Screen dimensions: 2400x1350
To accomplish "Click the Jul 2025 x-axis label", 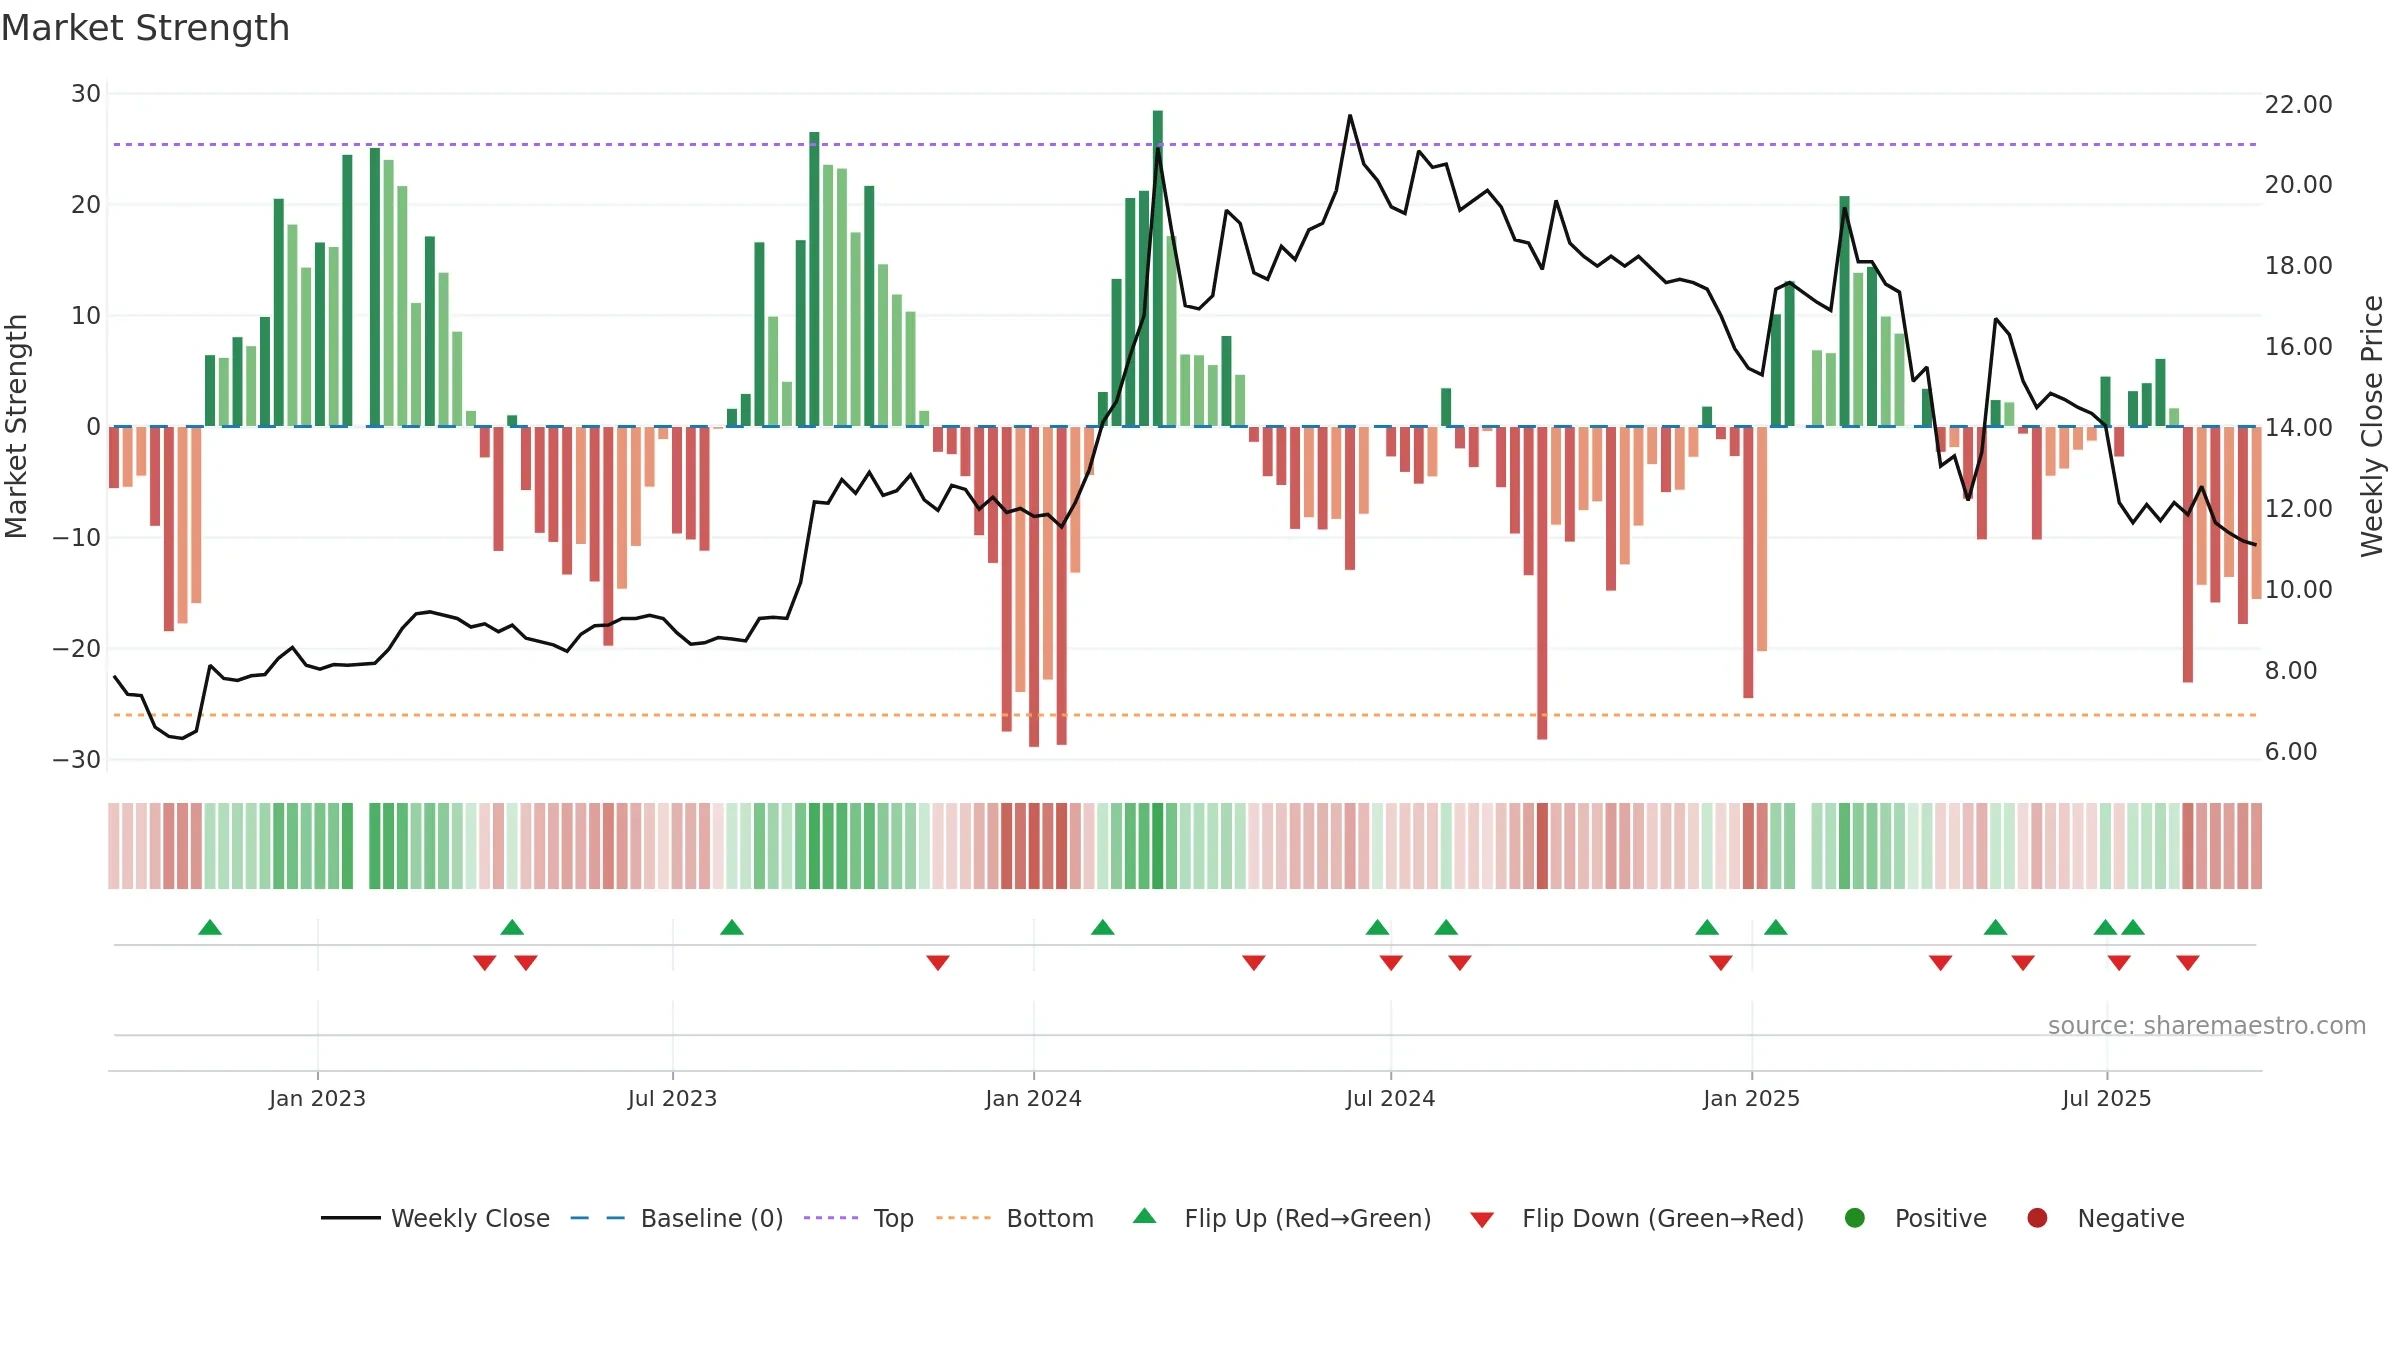I will pos(2106,1098).
